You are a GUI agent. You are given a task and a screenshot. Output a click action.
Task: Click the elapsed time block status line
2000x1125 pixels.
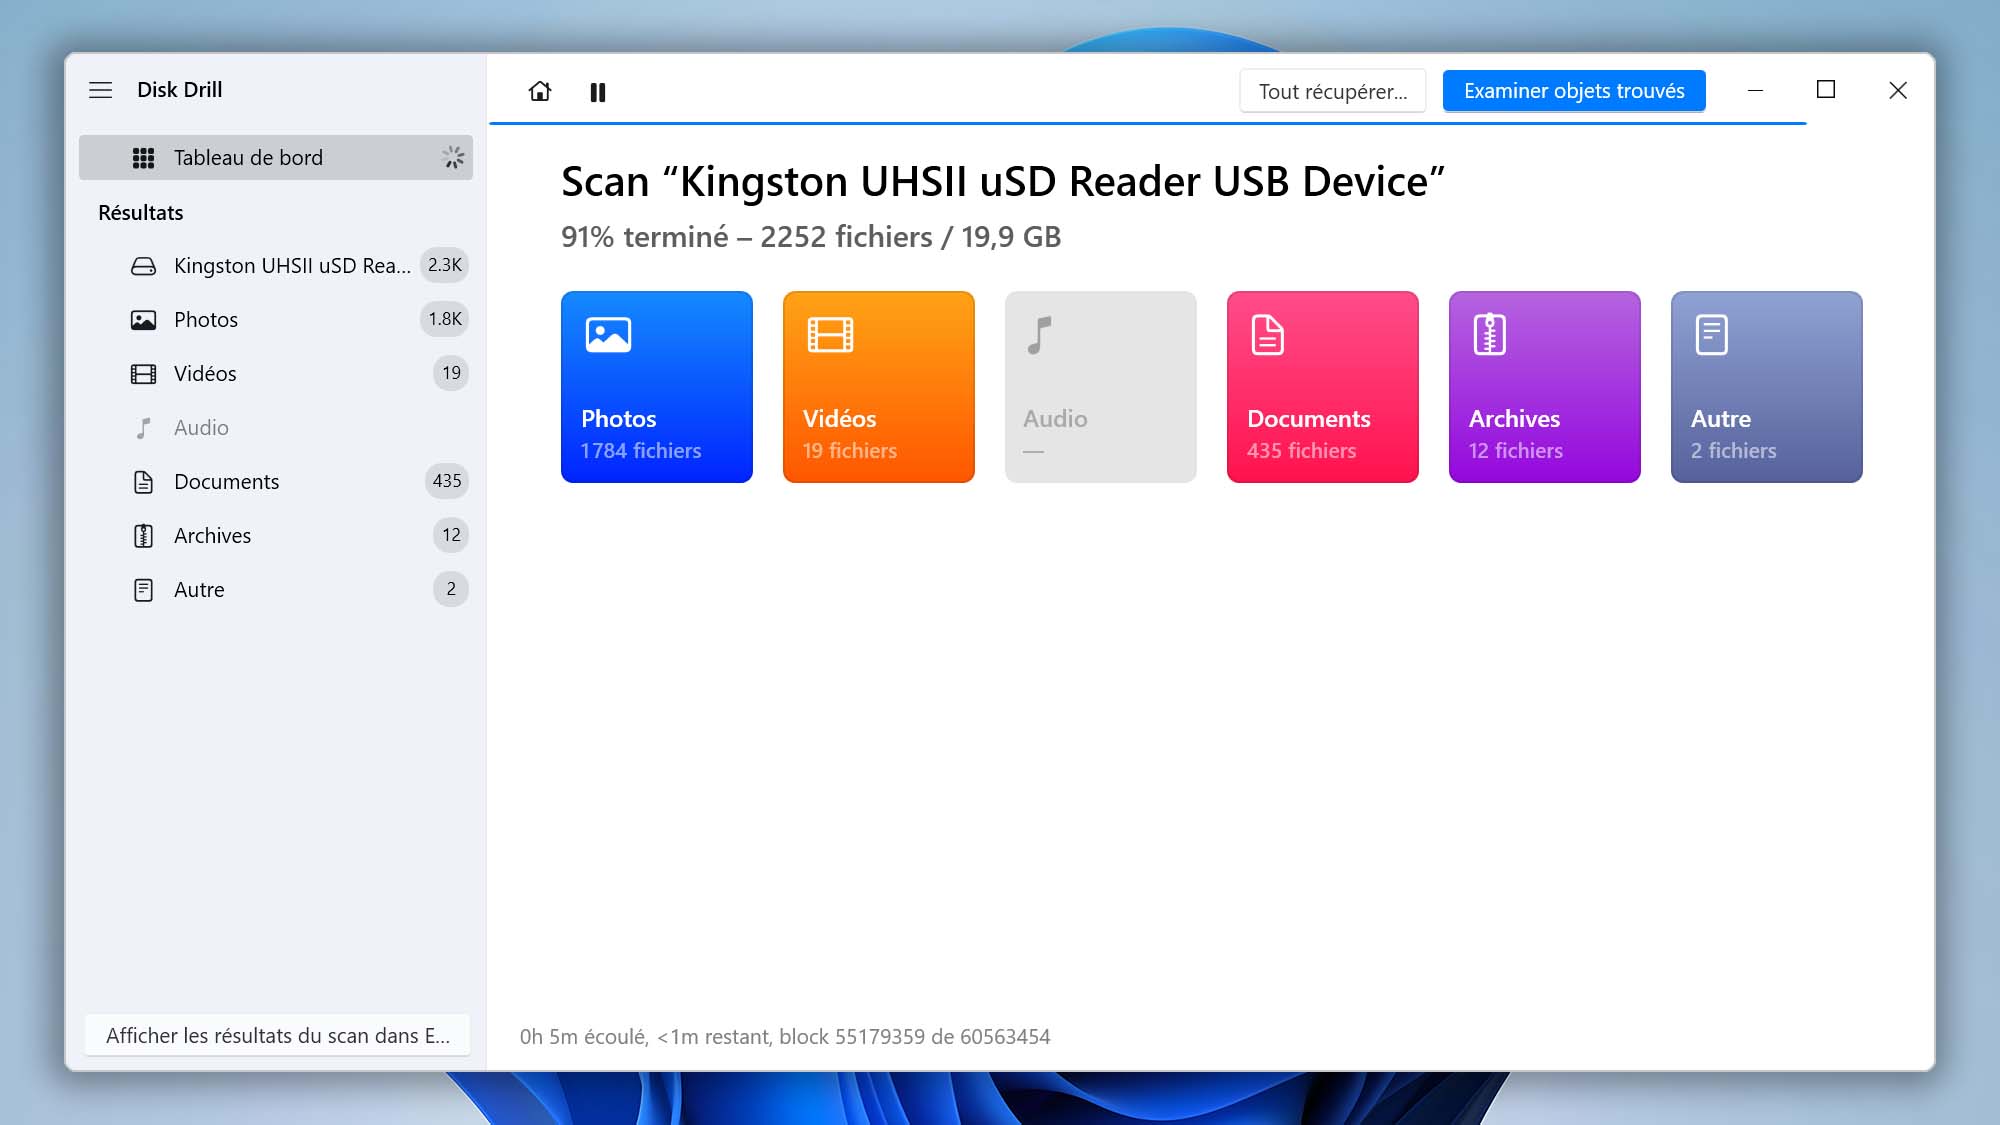[785, 1037]
